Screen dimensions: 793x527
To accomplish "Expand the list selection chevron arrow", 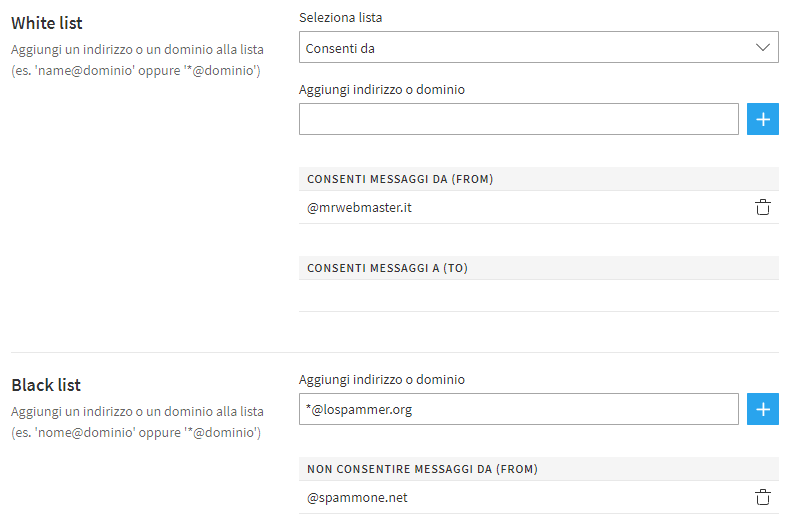I will [763, 47].
